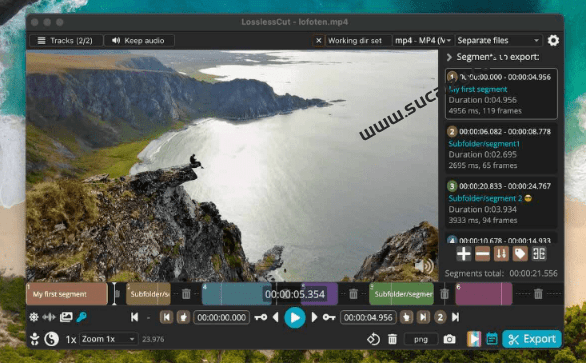586x363 pixels.
Task: Toggle keyframe display with the blue key icon
Action: tap(81, 317)
